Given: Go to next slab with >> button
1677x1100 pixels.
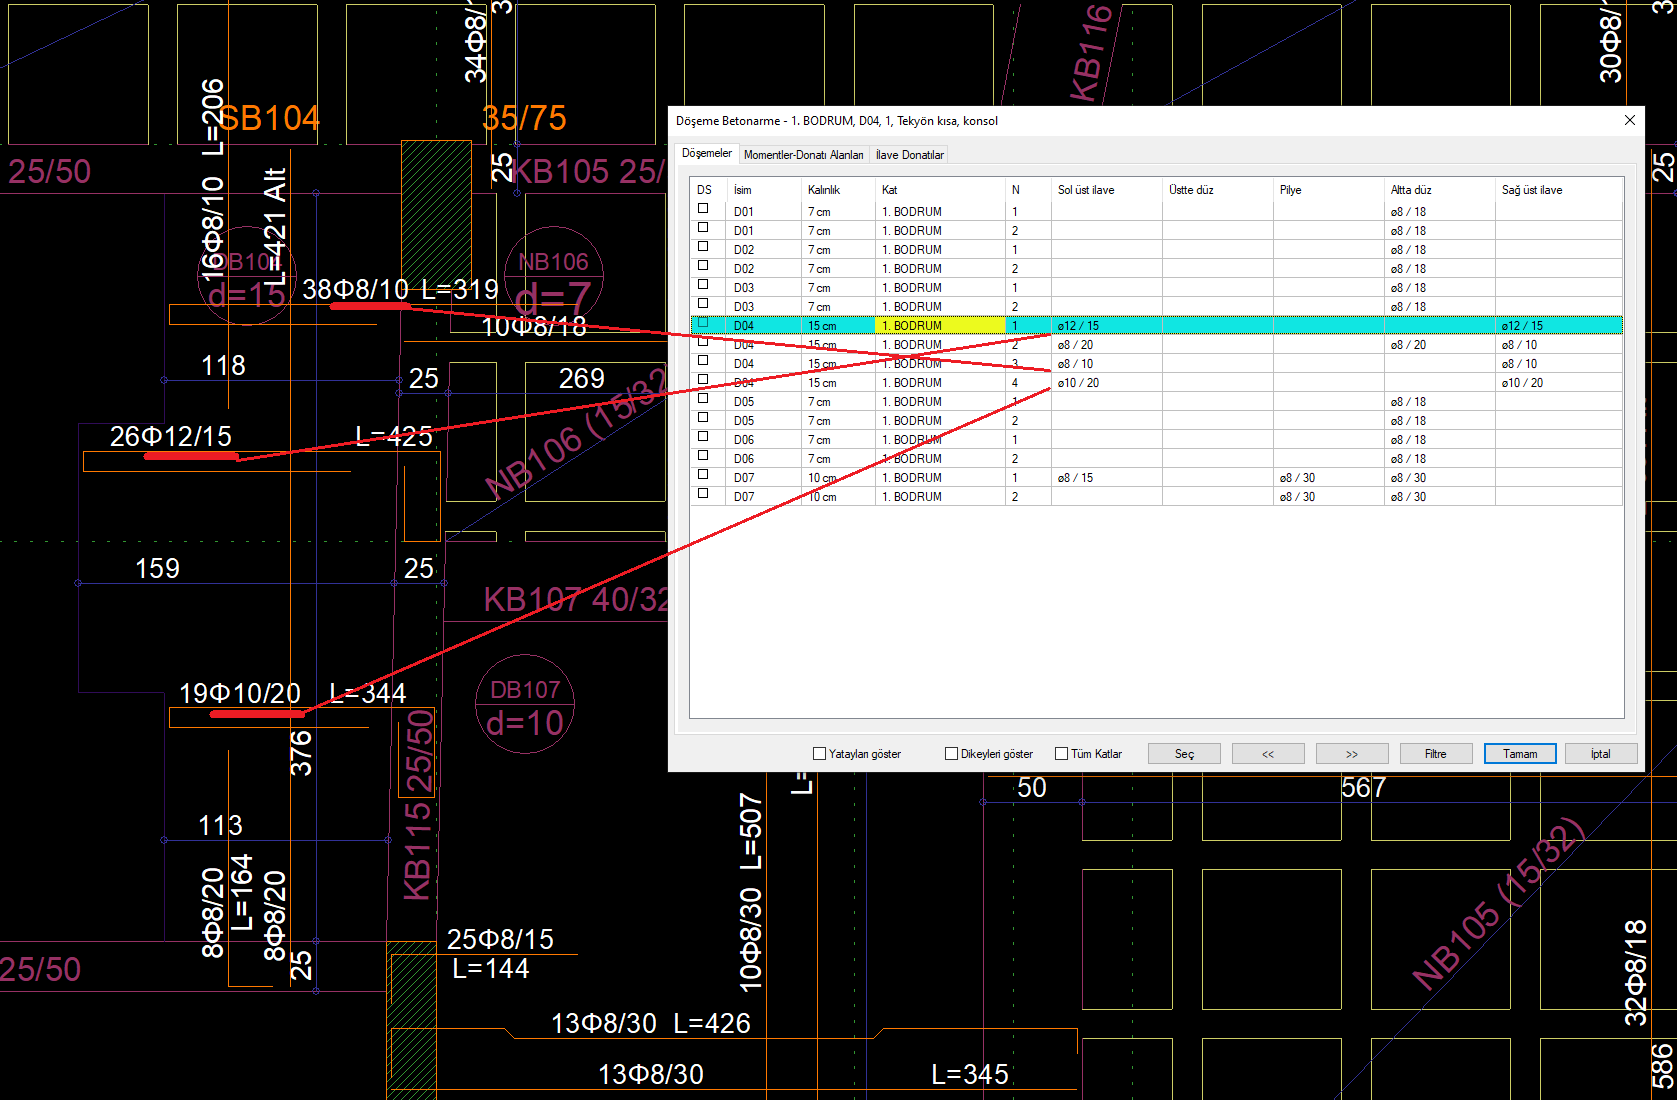Looking at the screenshot, I should [x=1352, y=754].
